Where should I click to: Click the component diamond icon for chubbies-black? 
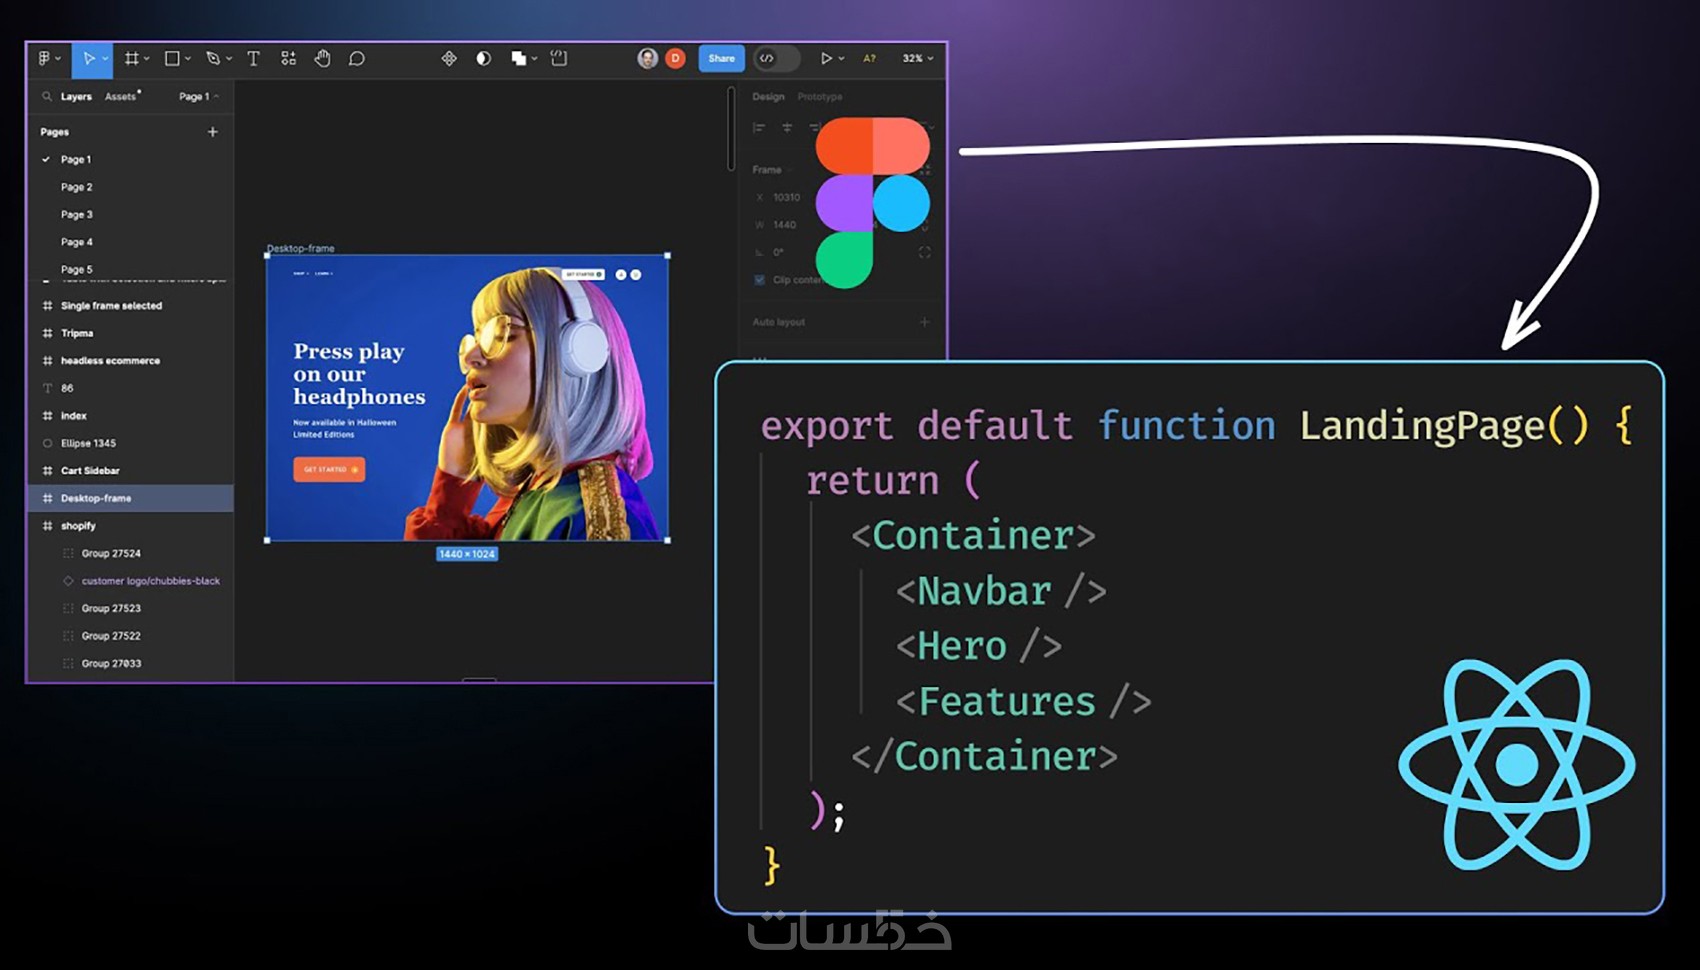tap(68, 581)
